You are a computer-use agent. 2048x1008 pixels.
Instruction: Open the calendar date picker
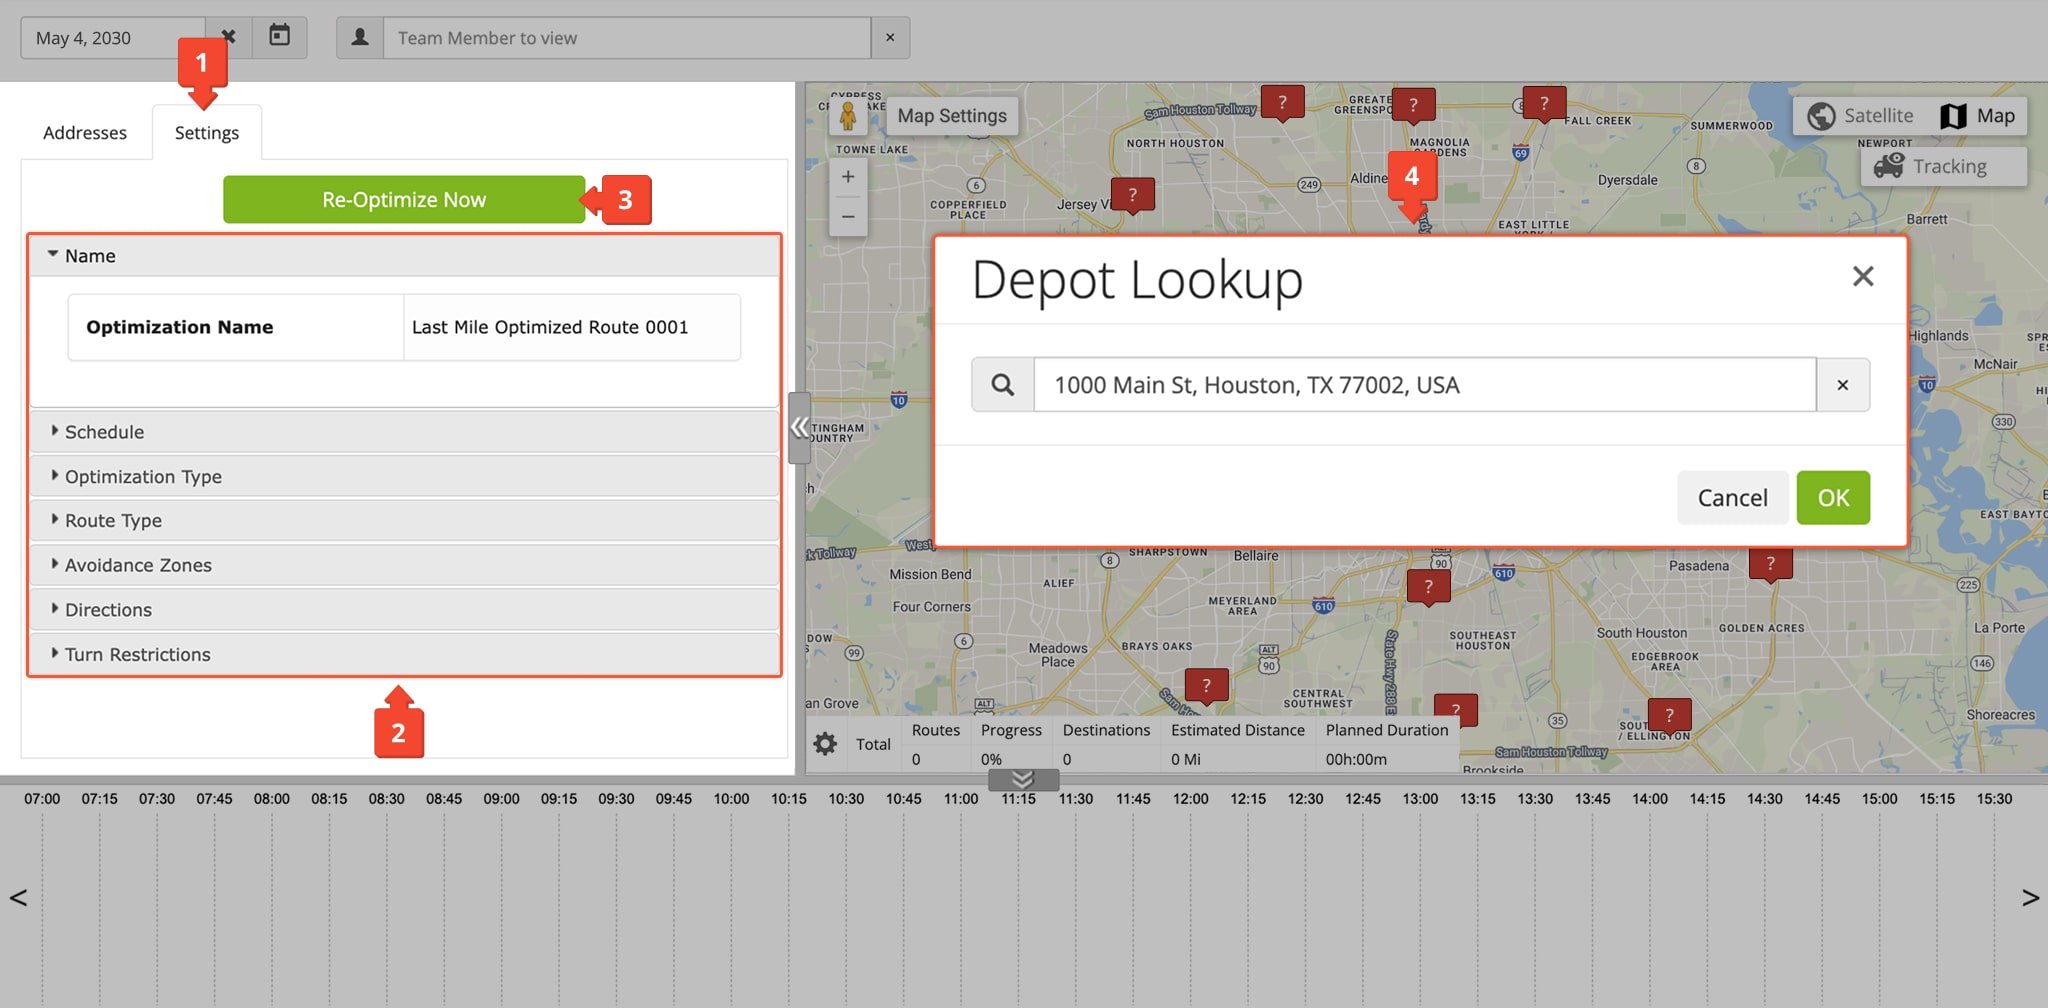(x=280, y=37)
